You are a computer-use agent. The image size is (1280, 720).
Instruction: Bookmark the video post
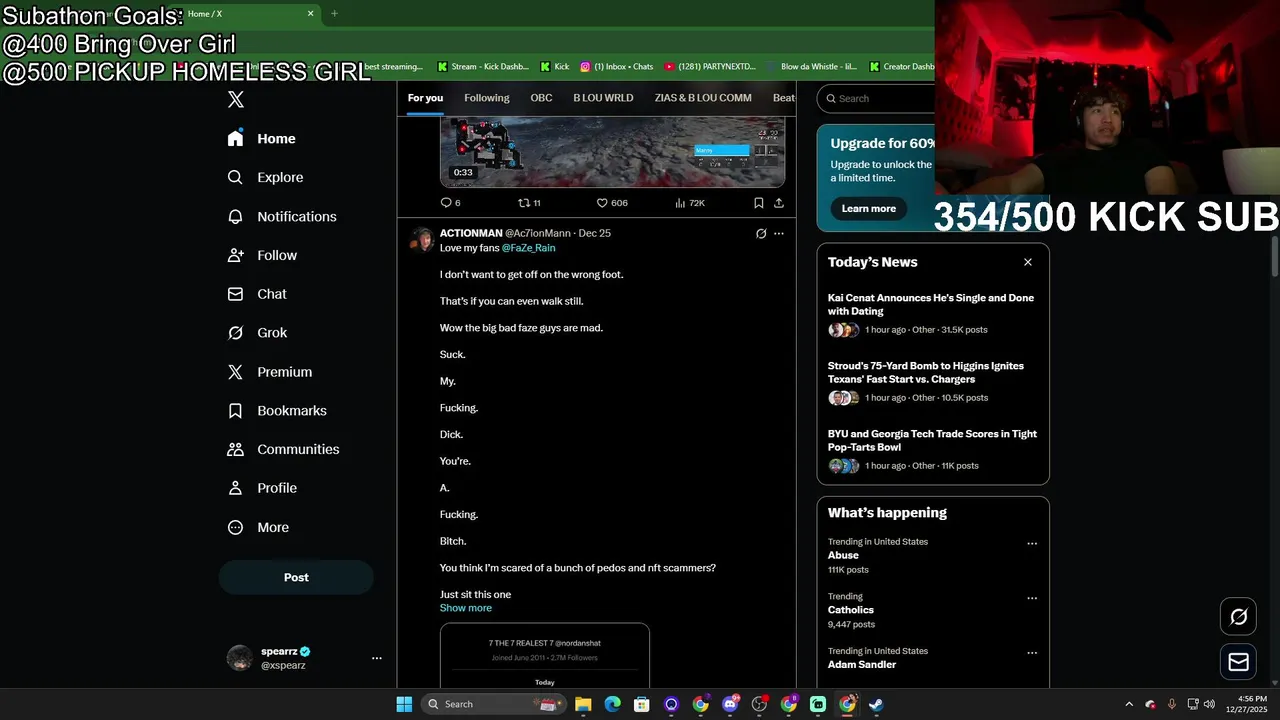pyautogui.click(x=759, y=203)
